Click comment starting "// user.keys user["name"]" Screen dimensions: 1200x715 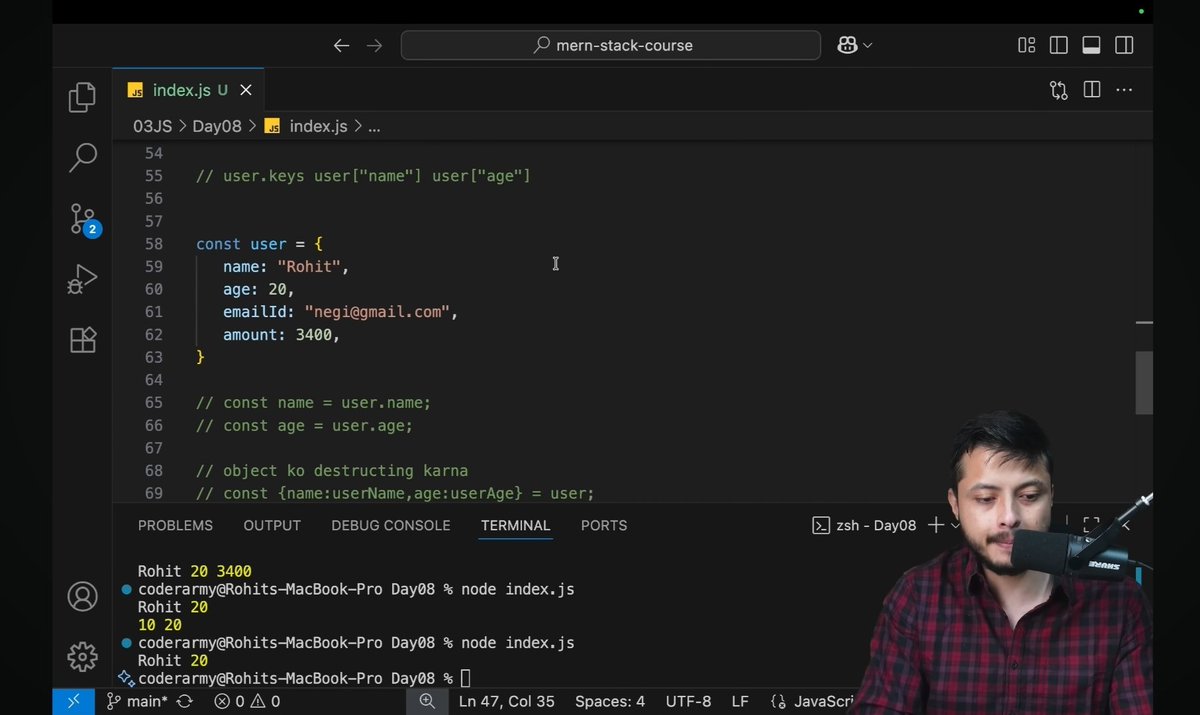tap(363, 176)
